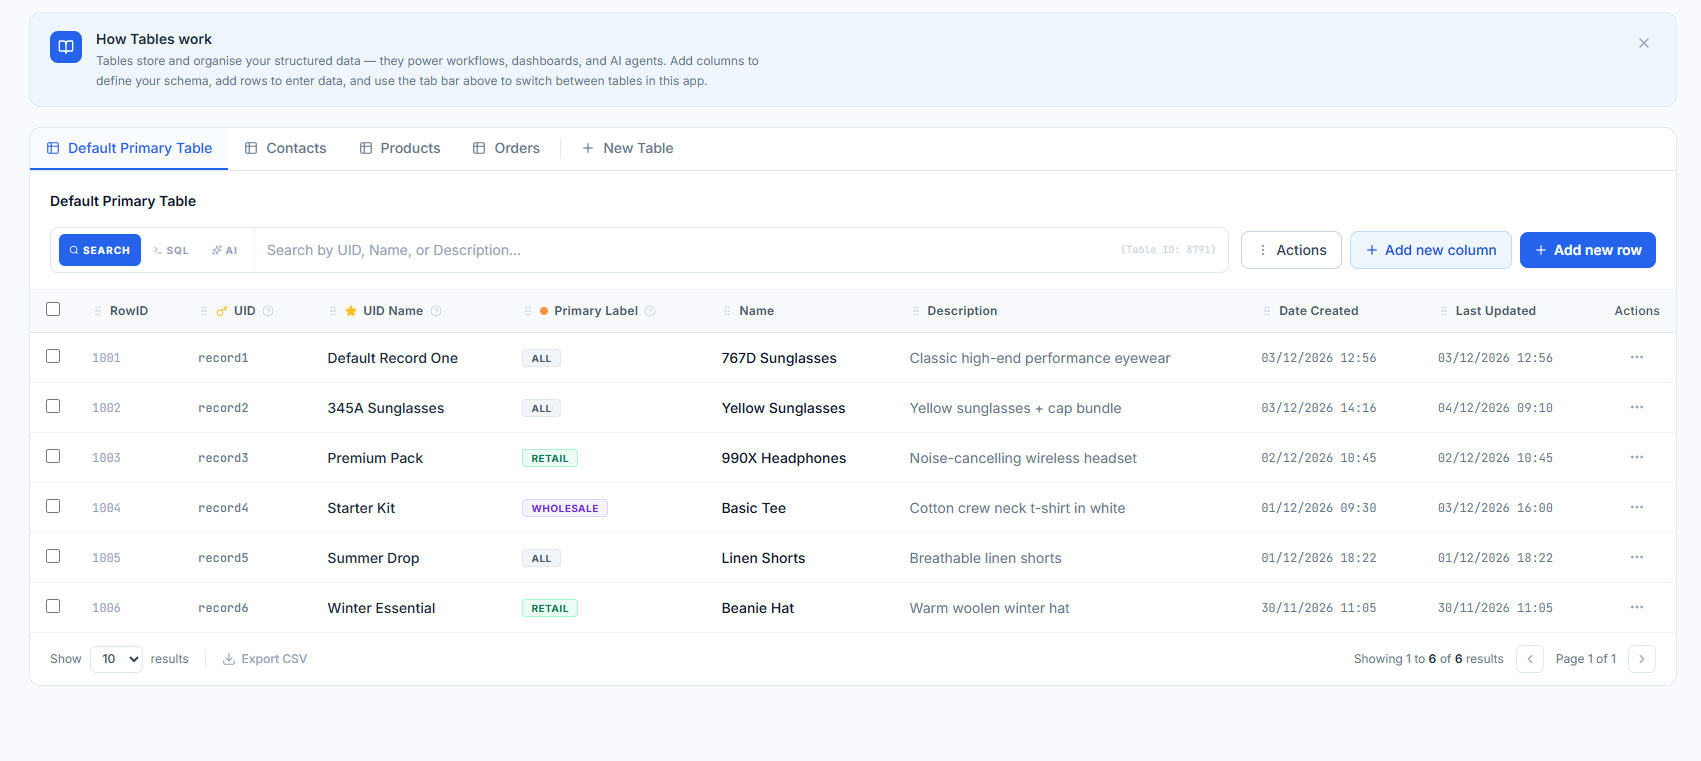Click the WHOLESALE label on Starter Kit row
Screen dimensions: 1701x761
point(565,508)
